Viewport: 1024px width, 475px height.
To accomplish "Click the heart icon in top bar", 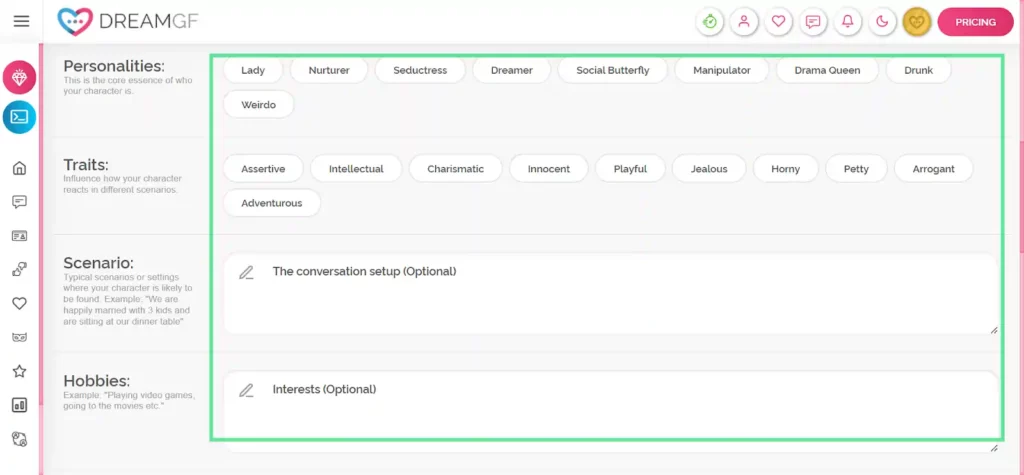I will [778, 21].
